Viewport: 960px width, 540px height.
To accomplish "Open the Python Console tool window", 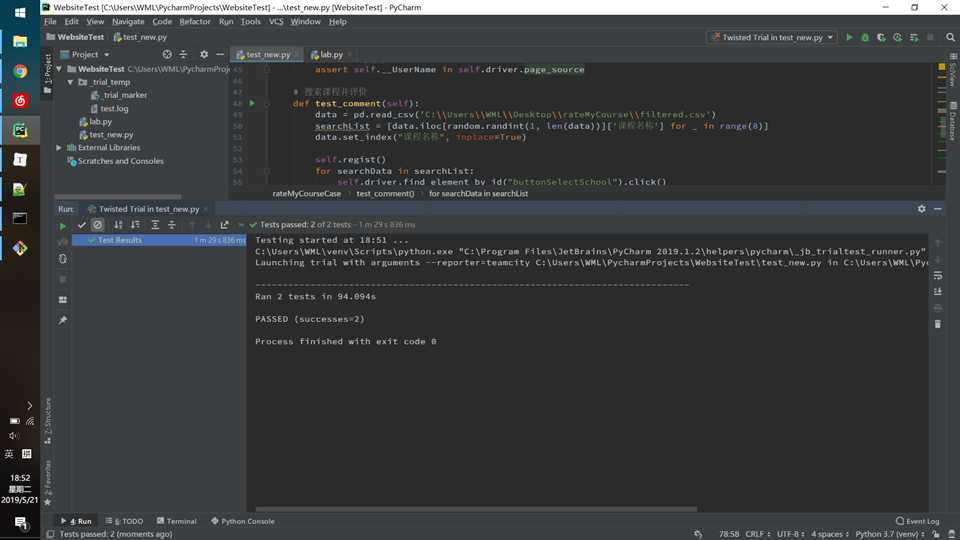I will [242, 521].
